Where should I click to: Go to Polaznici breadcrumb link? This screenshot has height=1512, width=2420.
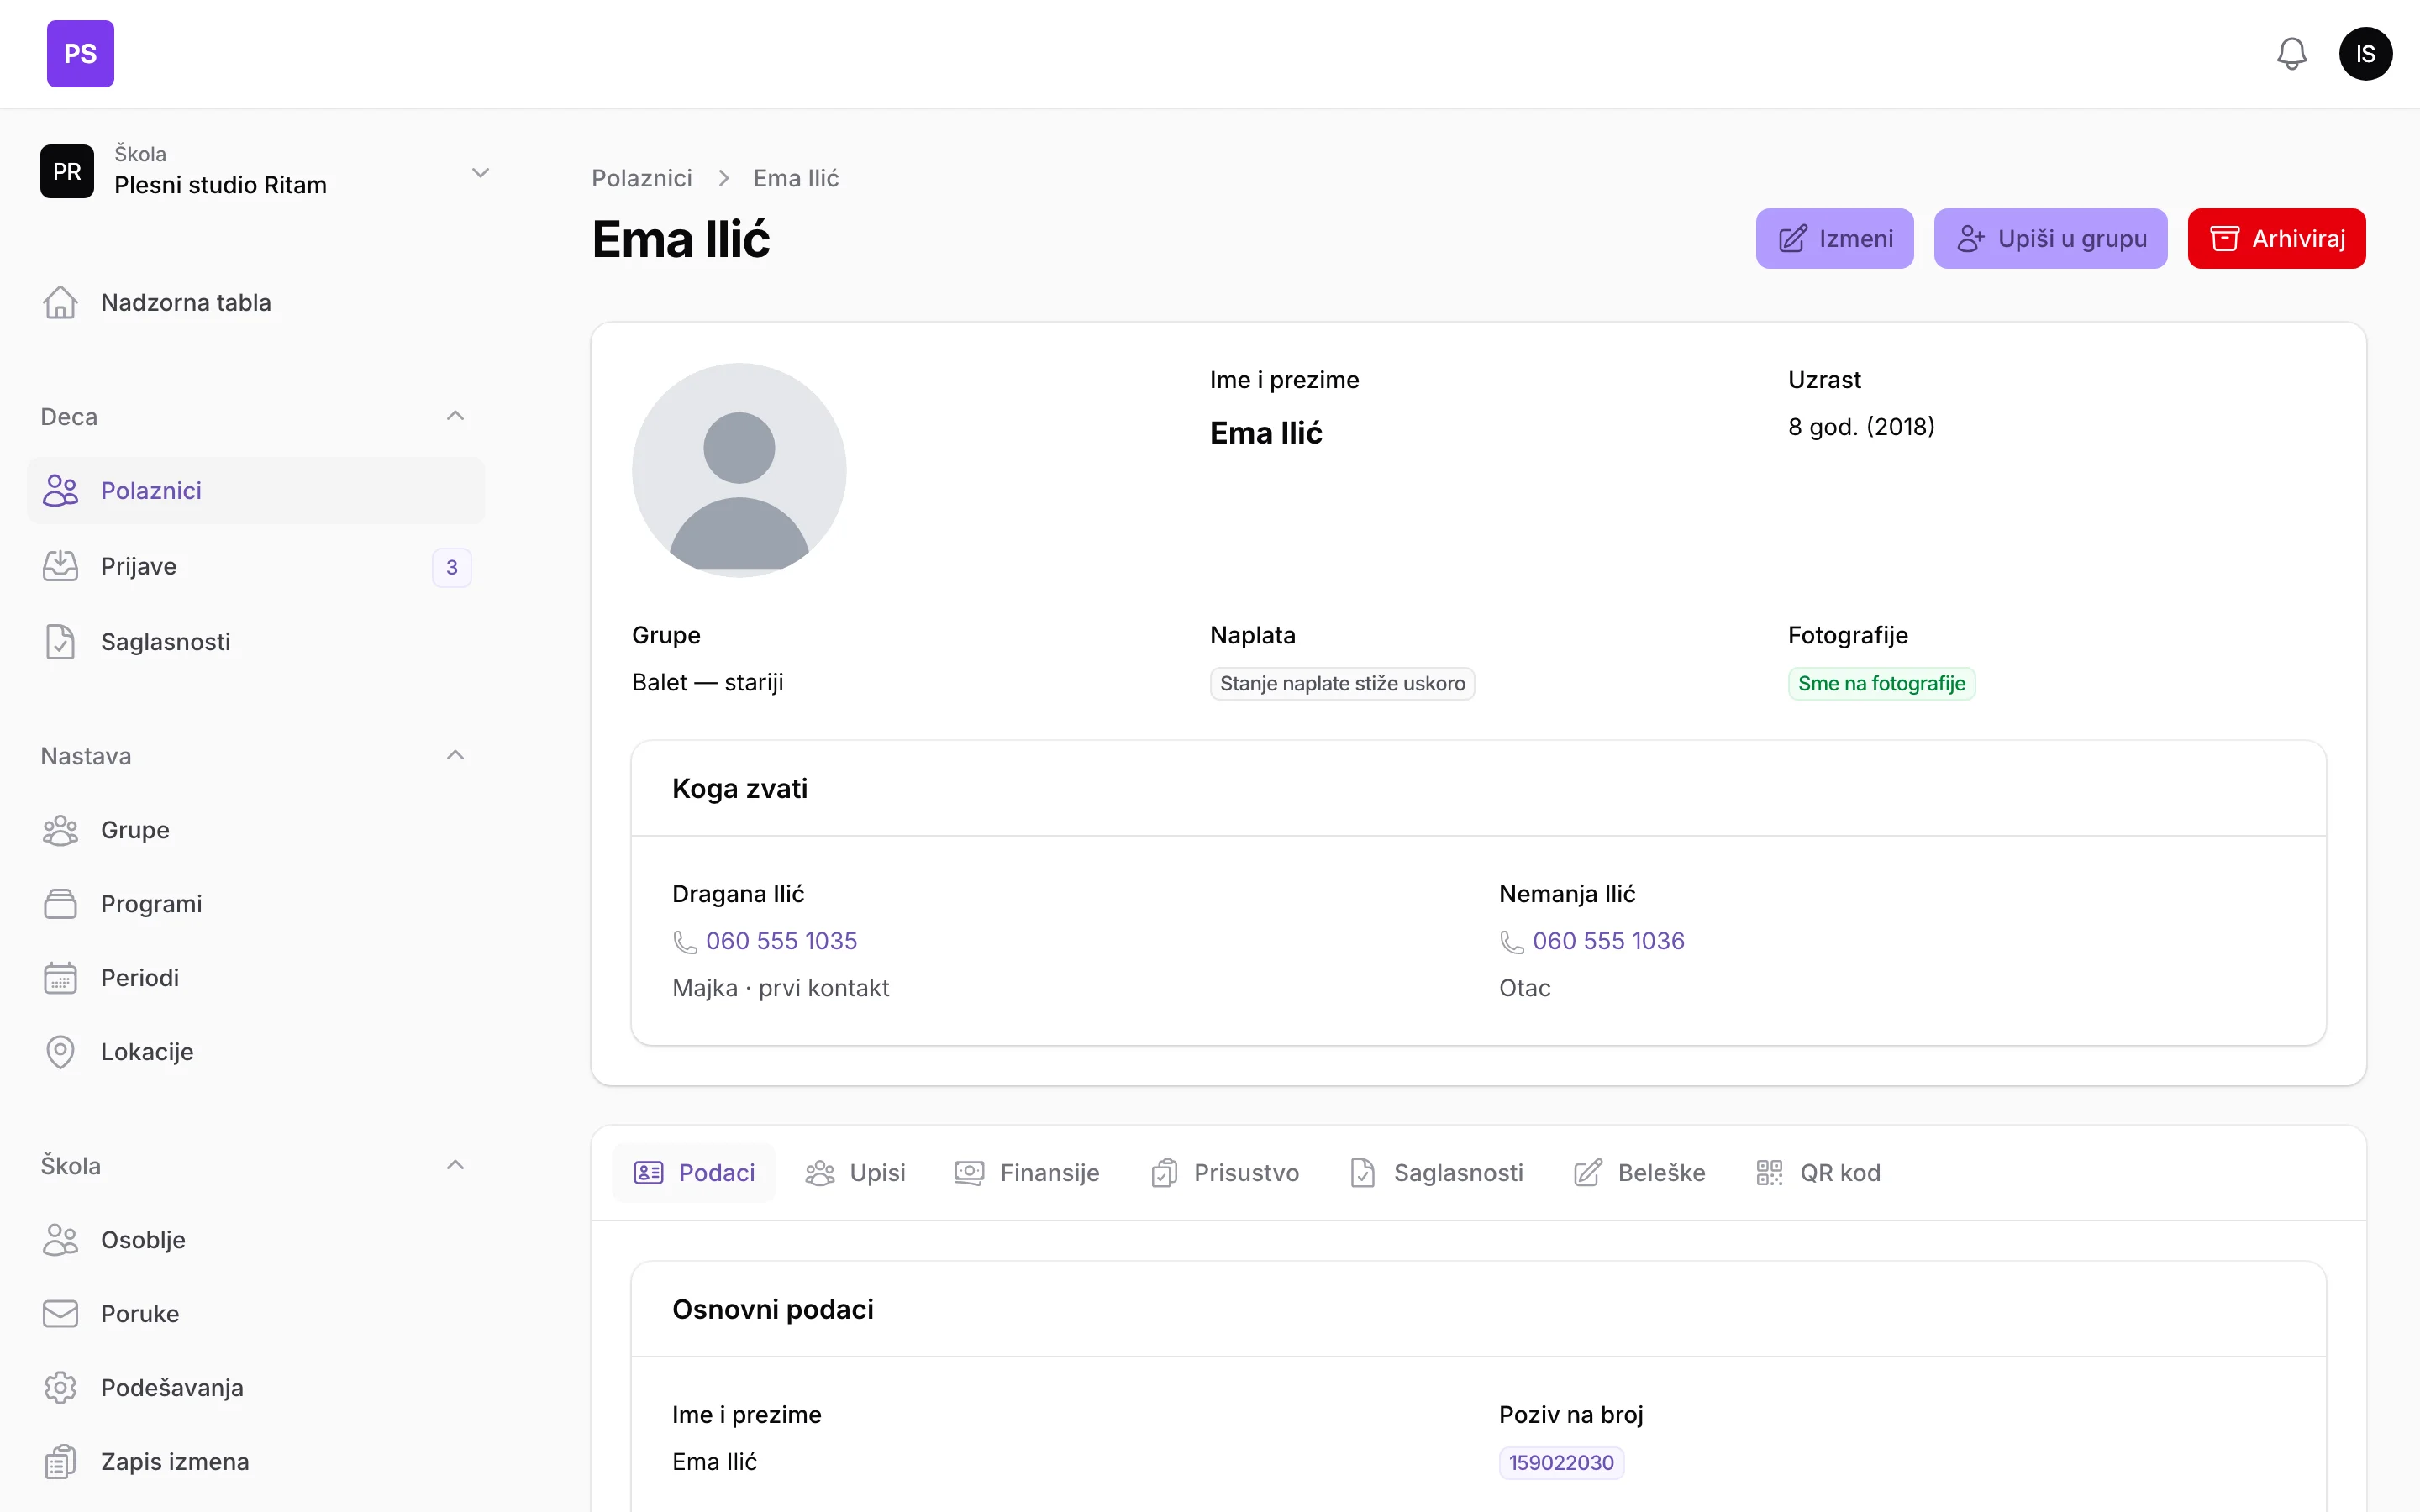pos(642,178)
